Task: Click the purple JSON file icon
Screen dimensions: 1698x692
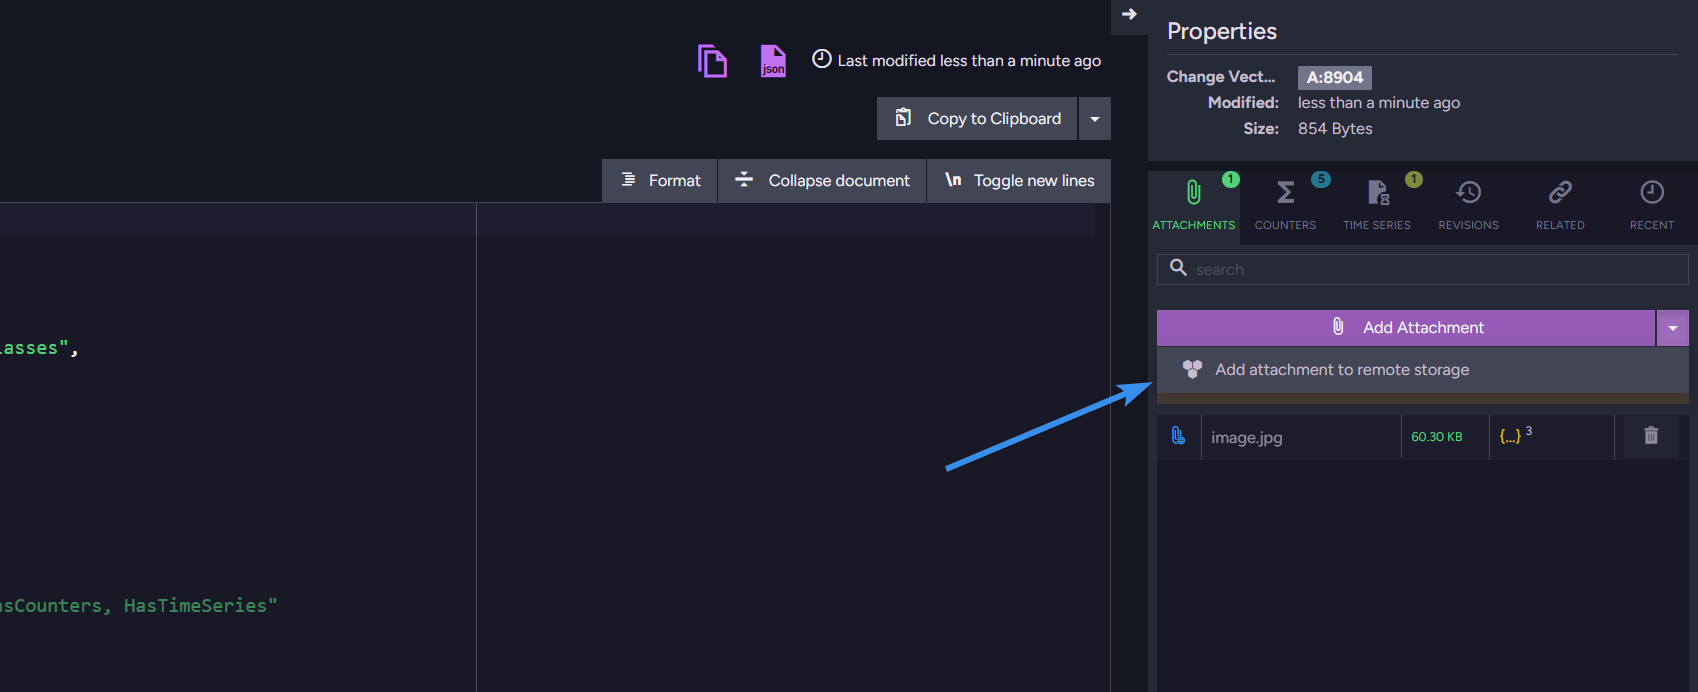Action: click(773, 61)
